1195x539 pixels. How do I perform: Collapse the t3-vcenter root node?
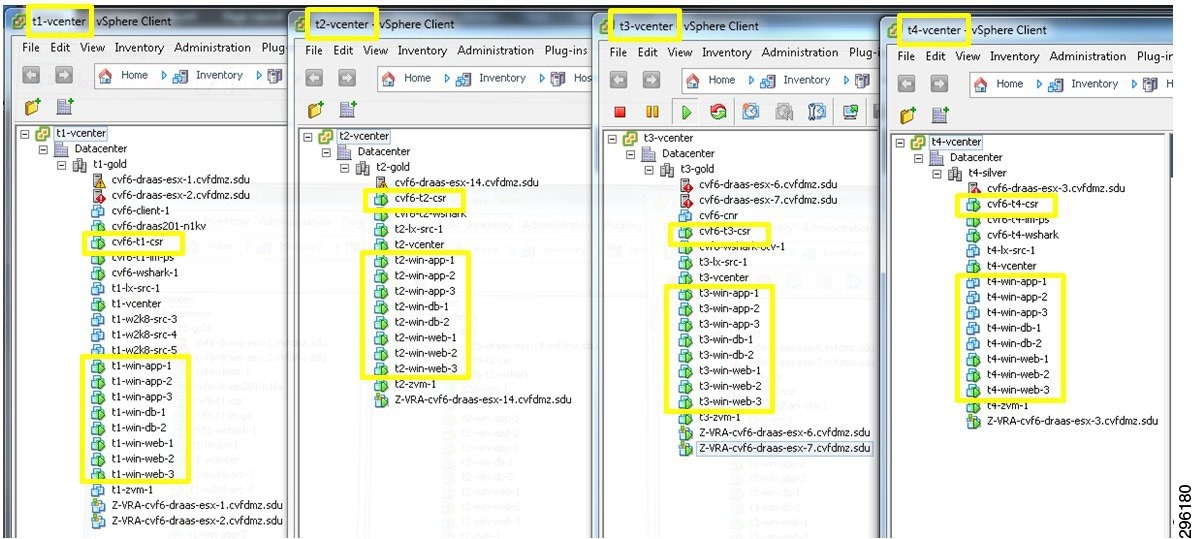click(x=613, y=138)
